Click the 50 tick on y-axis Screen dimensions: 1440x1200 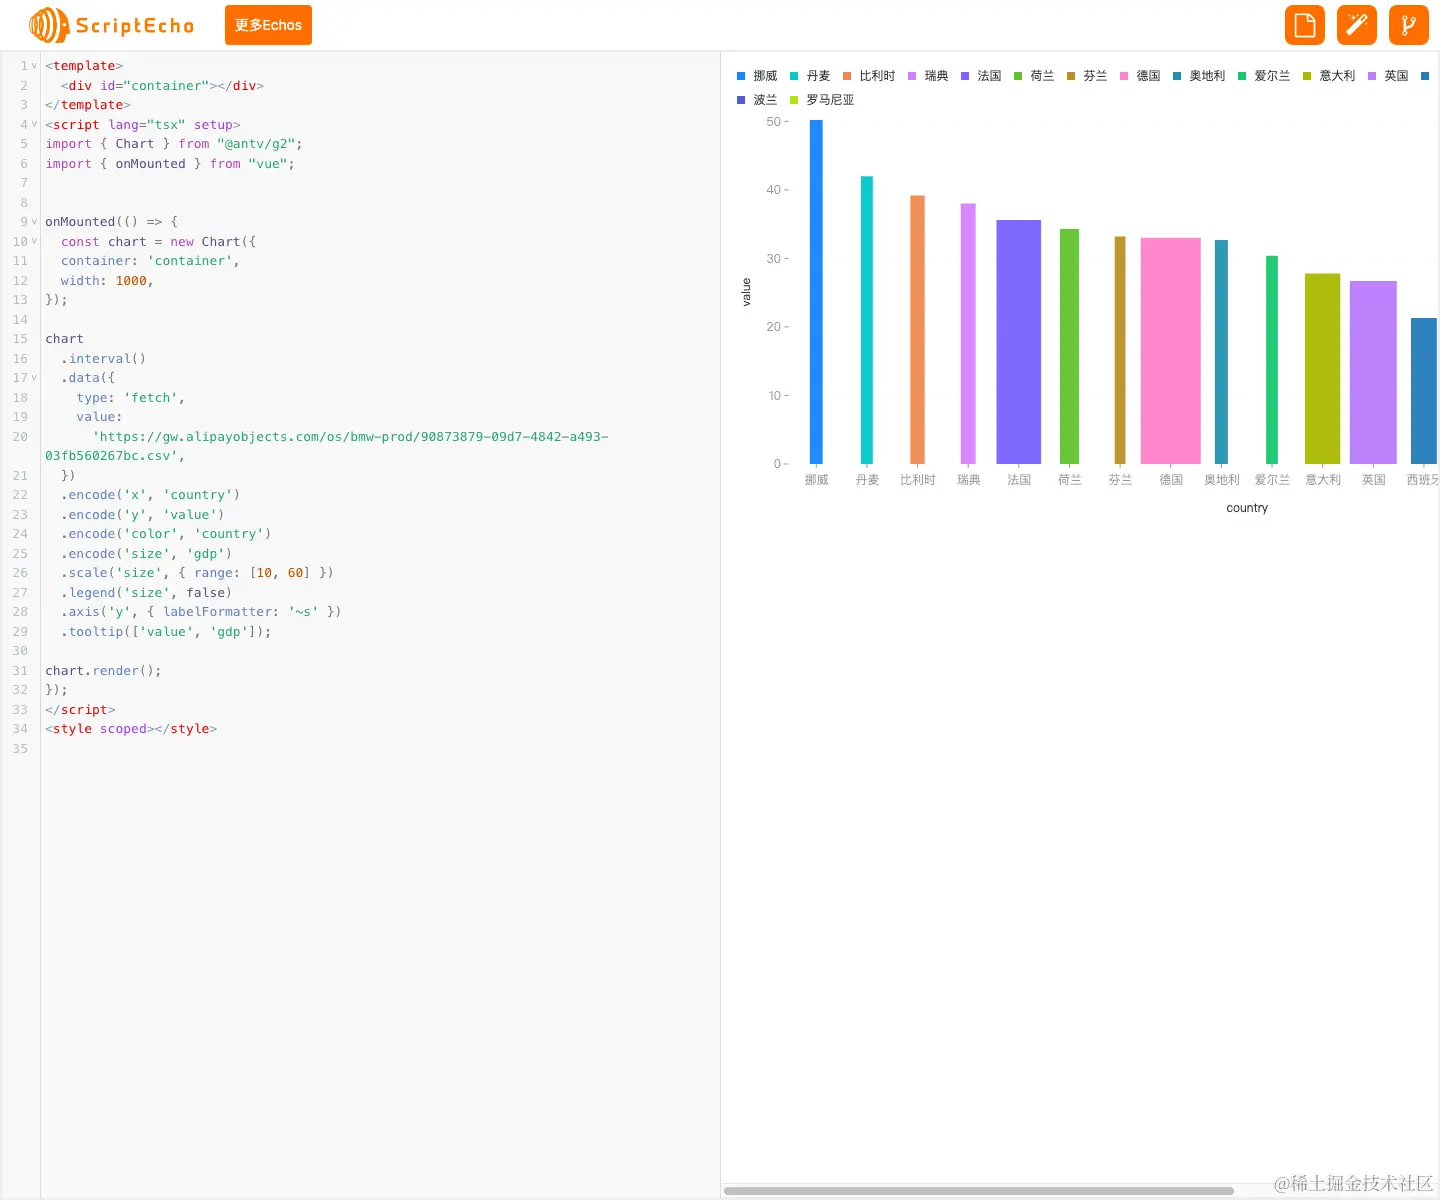[x=773, y=122]
